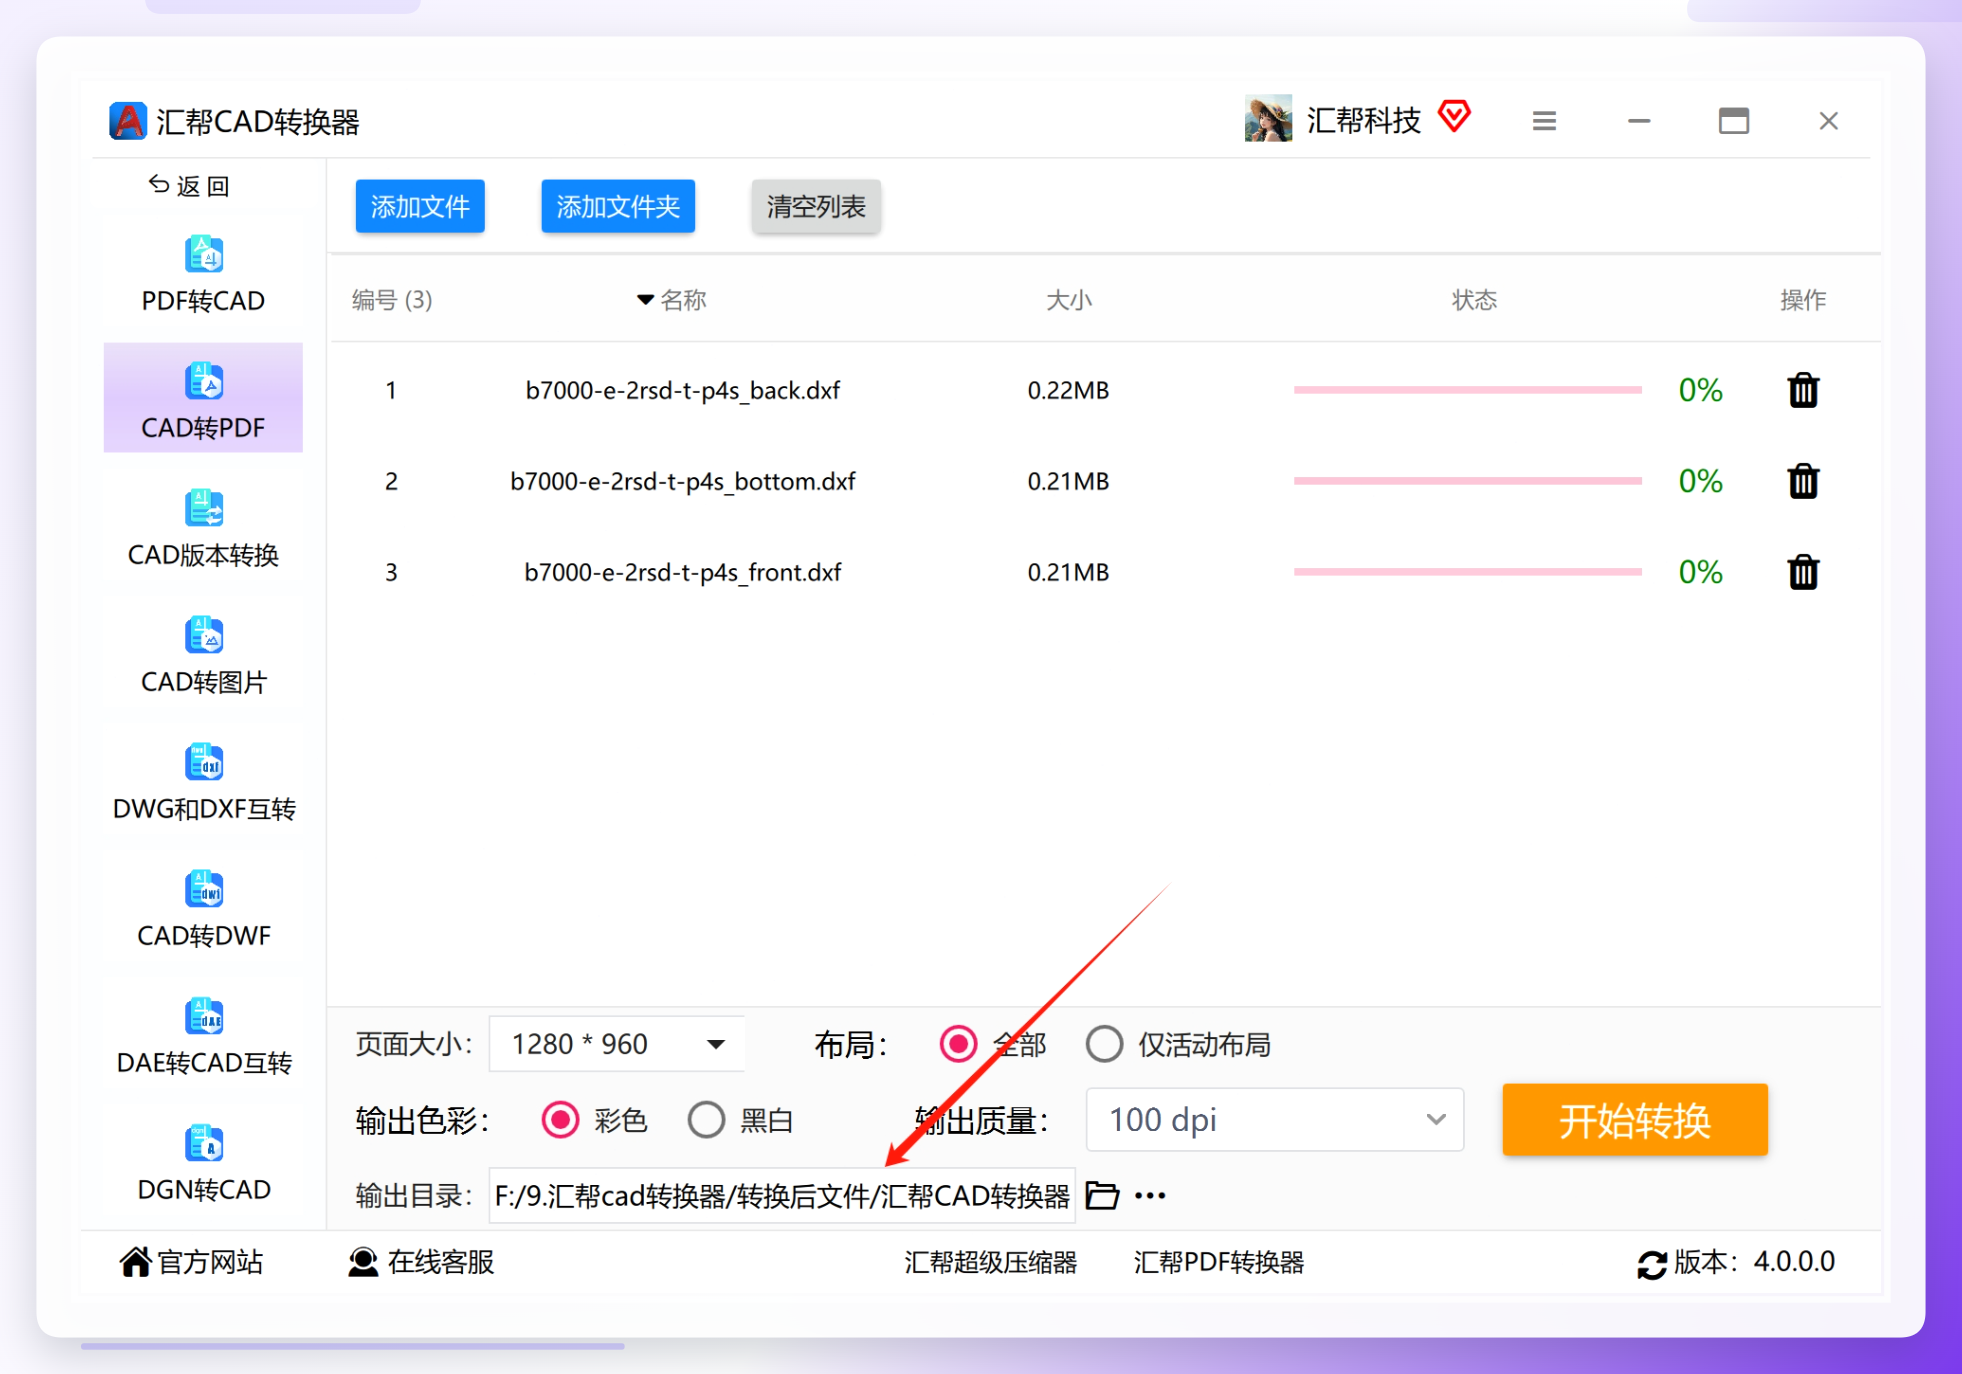Select the 彩色 output color radio button
The width and height of the screenshot is (1962, 1374).
[560, 1120]
